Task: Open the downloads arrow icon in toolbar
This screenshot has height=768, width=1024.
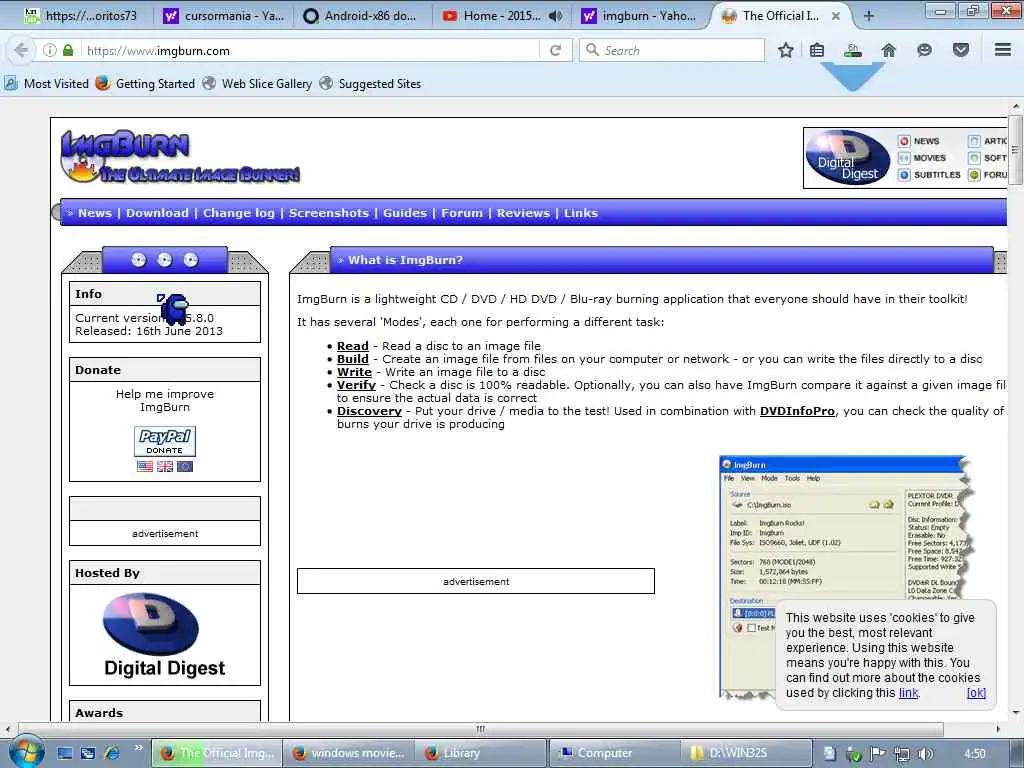Action: [852, 50]
